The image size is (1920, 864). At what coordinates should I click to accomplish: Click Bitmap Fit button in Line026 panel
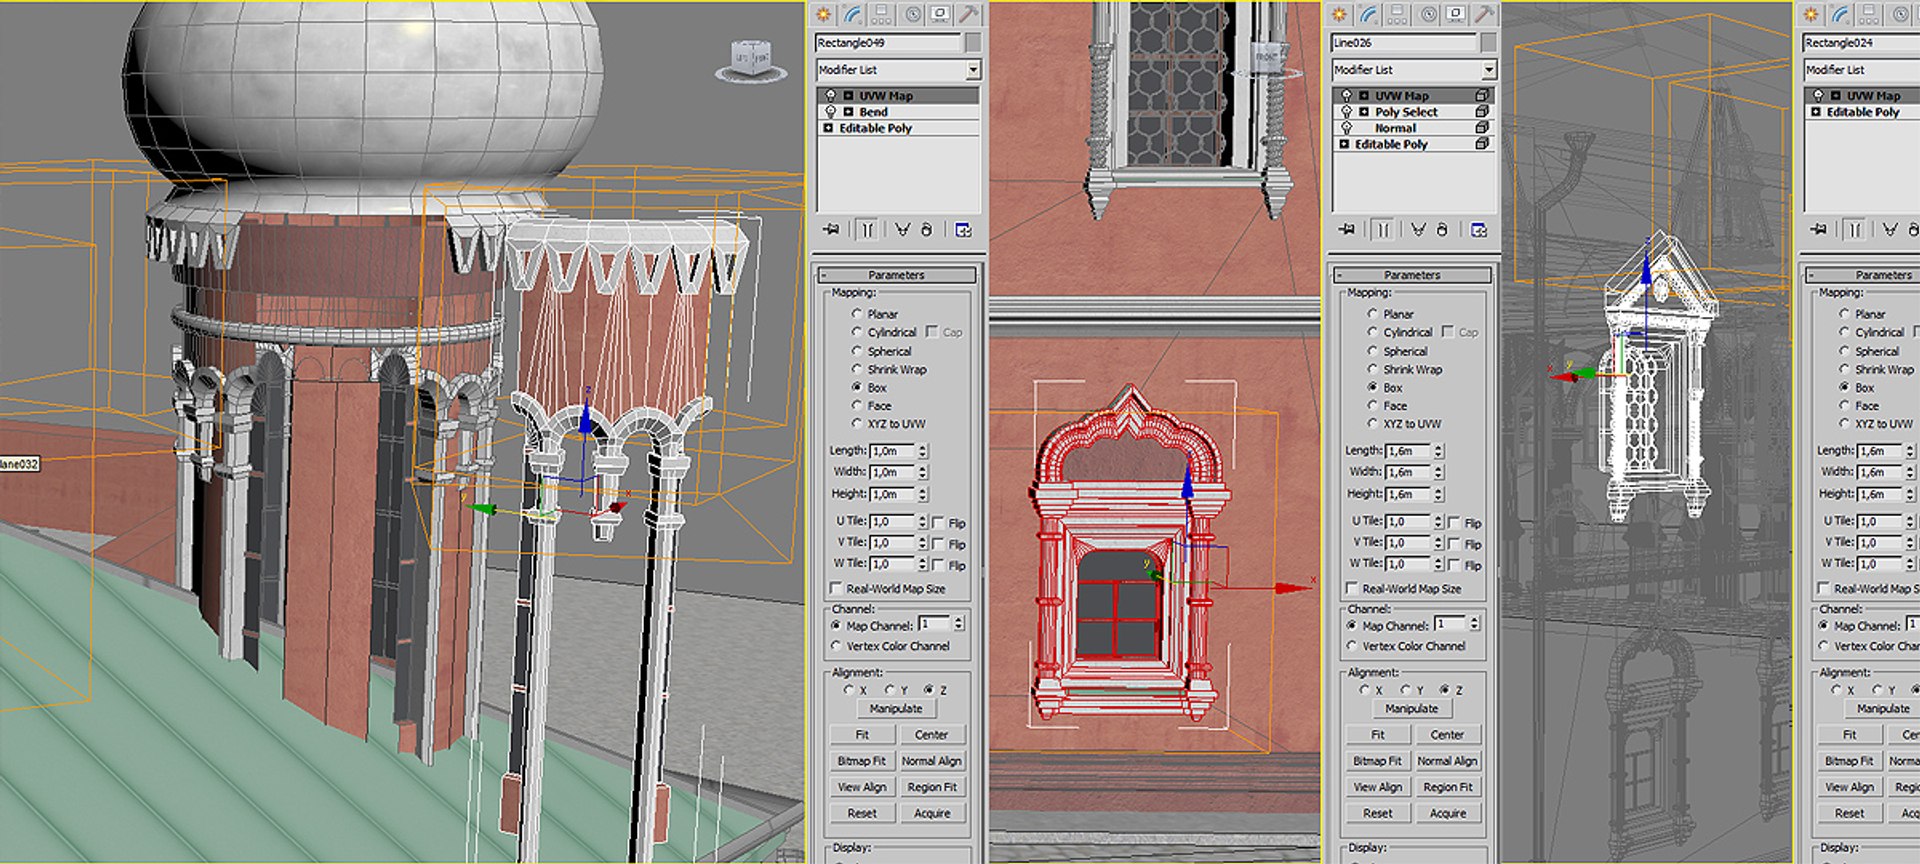(x=1378, y=760)
